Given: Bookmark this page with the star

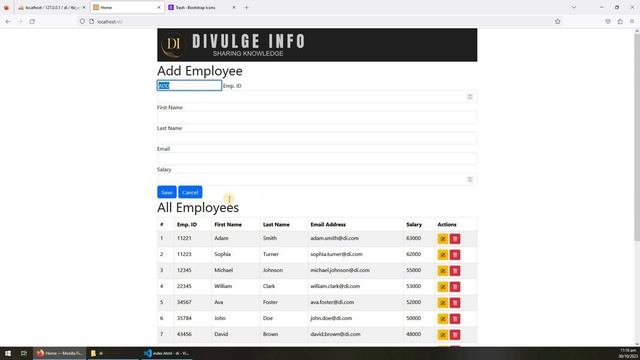Looking at the screenshot, I should [558, 21].
